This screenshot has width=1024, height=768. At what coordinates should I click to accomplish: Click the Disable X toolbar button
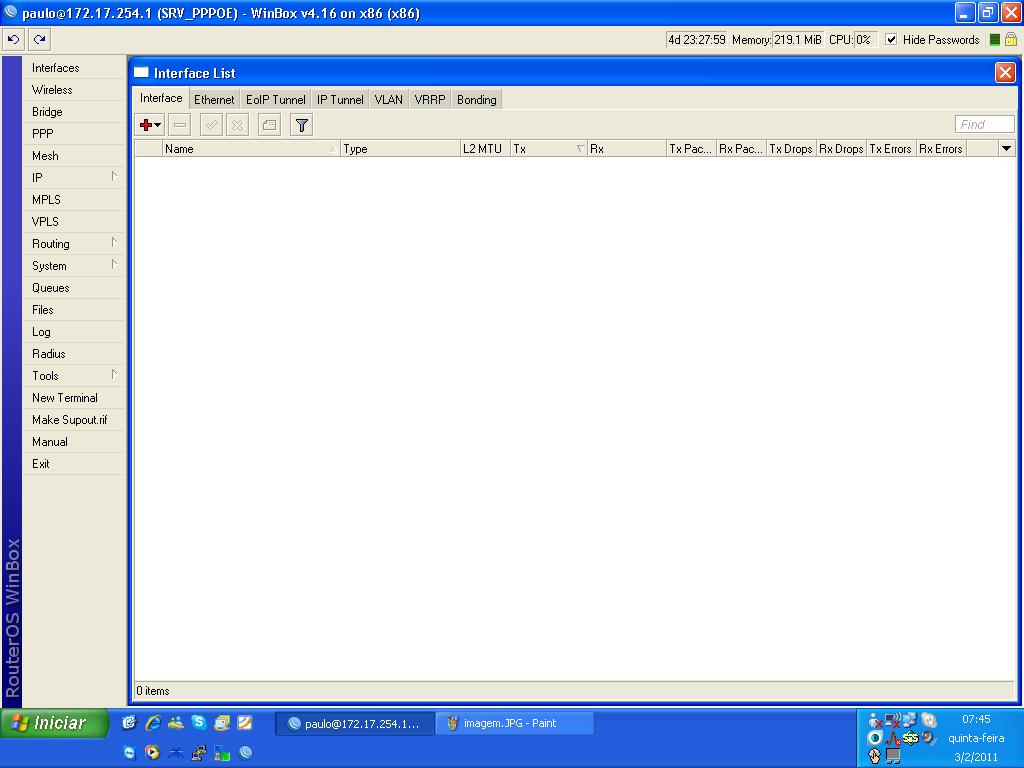[237, 125]
